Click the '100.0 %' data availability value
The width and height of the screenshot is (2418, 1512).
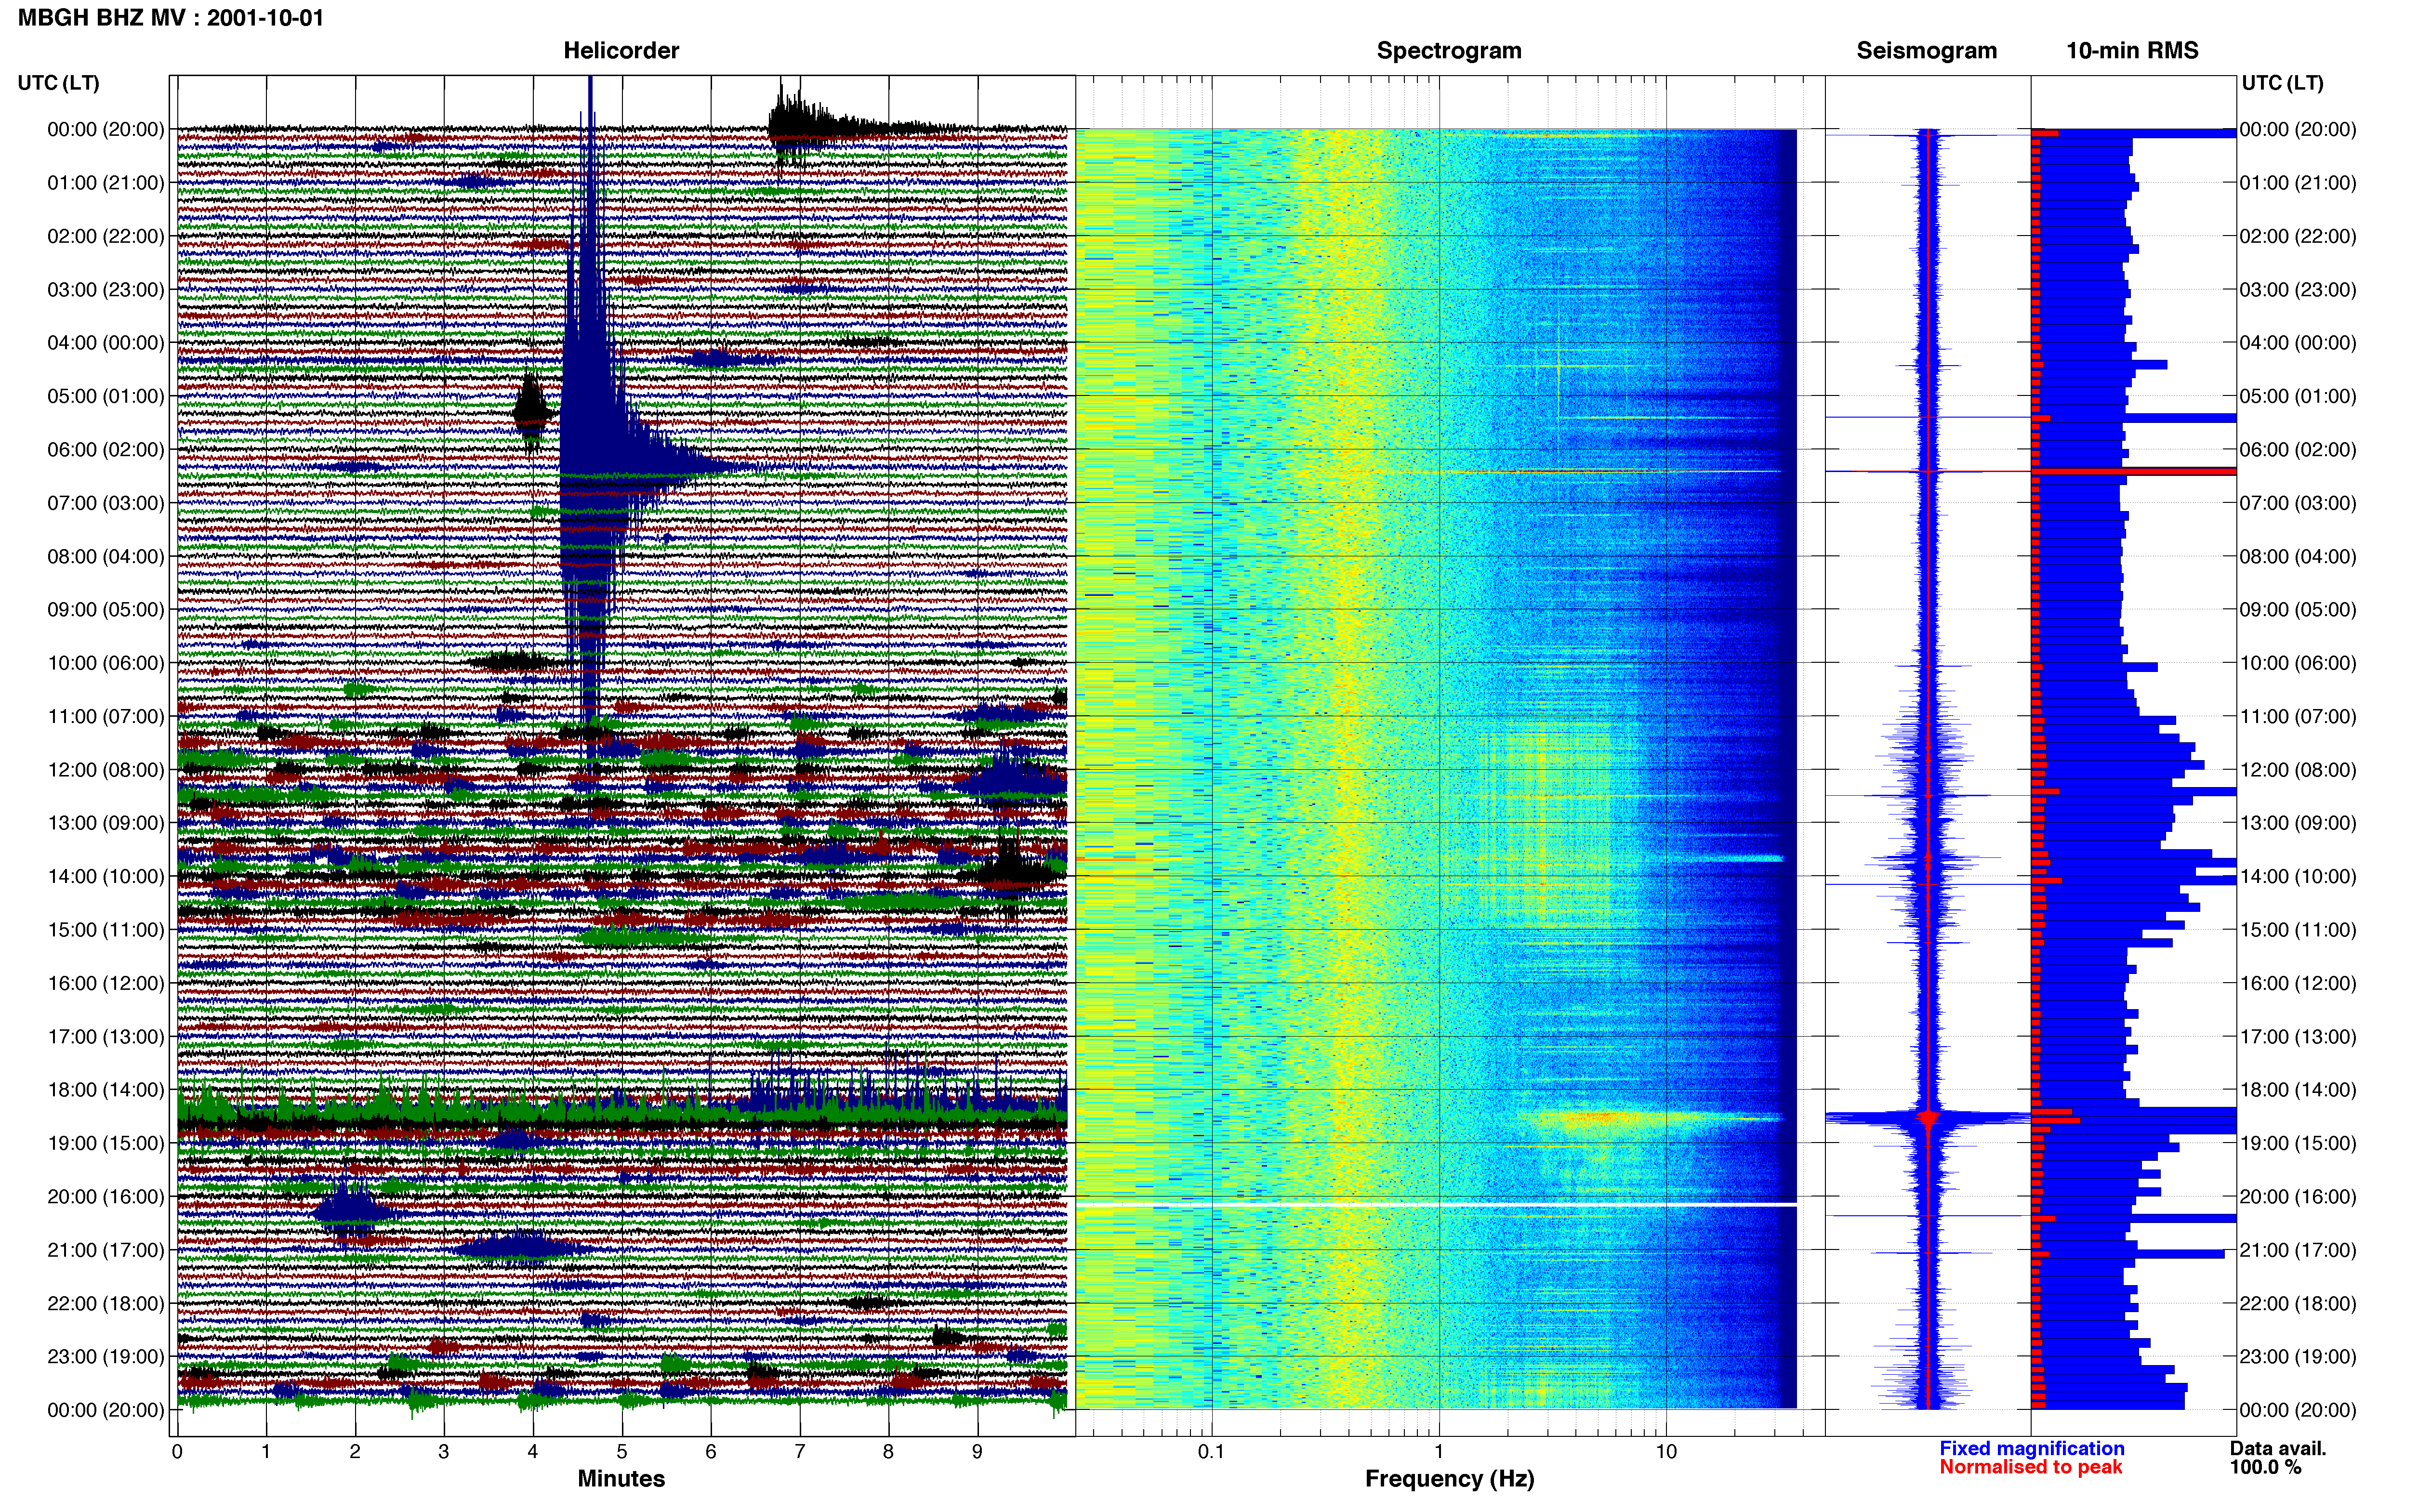pos(2265,1467)
